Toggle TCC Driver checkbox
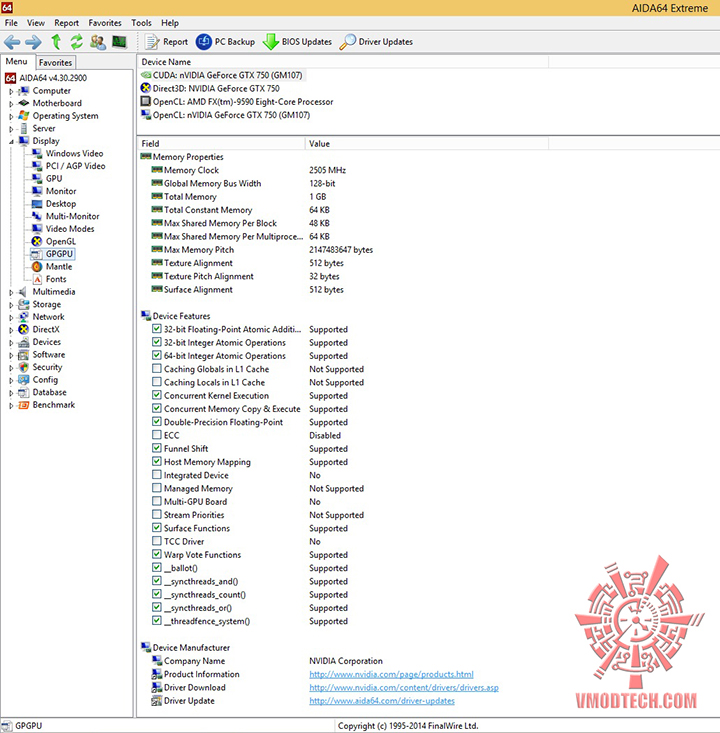 (157, 541)
